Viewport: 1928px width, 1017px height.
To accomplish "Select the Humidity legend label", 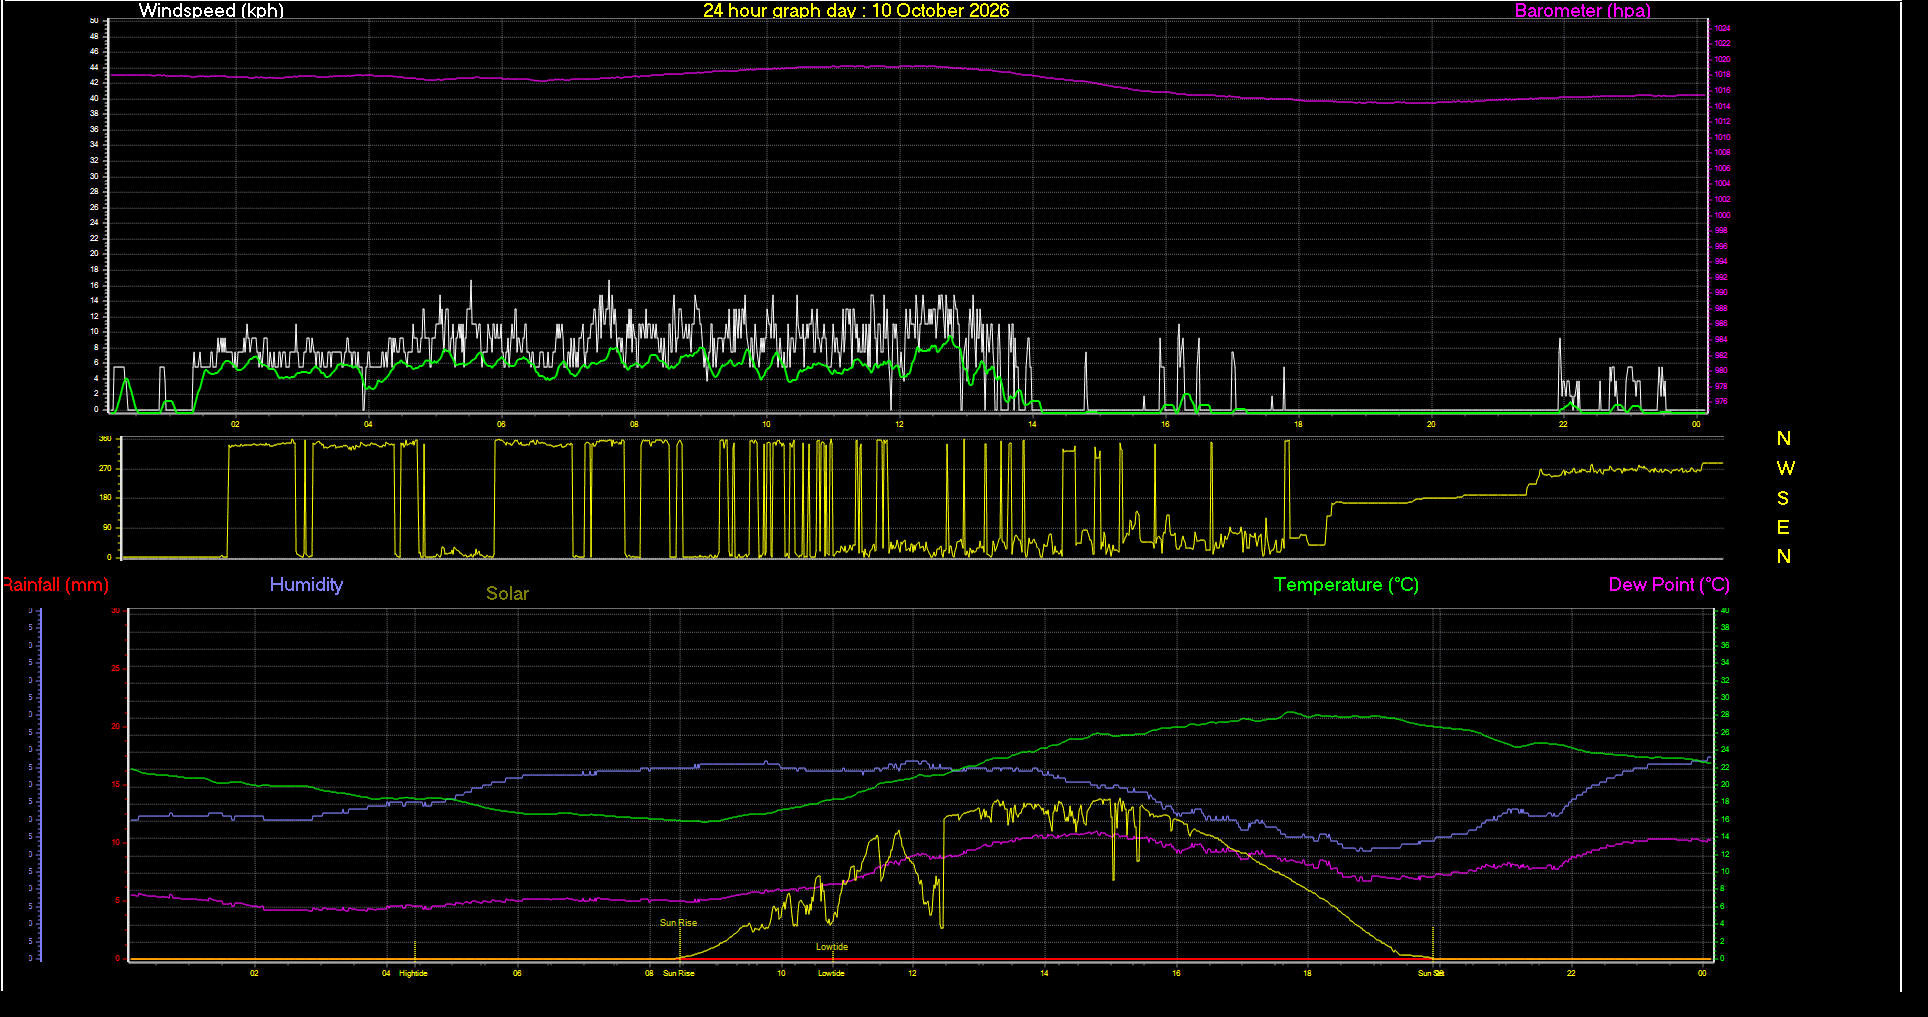I will click(x=306, y=585).
